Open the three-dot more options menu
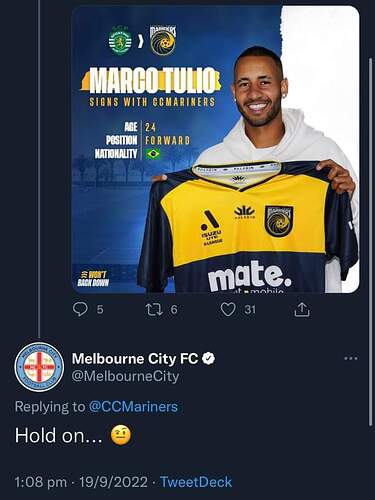Screen dimensions: 375x500 click(351, 359)
